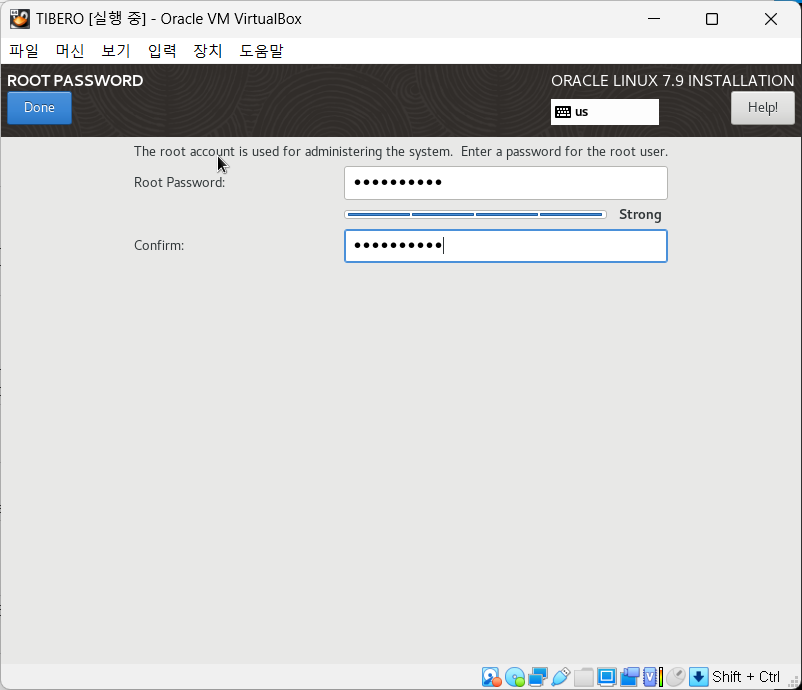Viewport: 802px width, 690px height.
Task: Maximize the VirtualBox window
Action: coord(711,19)
